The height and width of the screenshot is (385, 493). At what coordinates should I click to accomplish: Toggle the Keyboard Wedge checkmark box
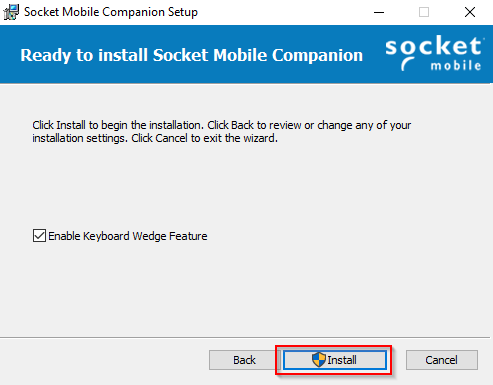39,235
